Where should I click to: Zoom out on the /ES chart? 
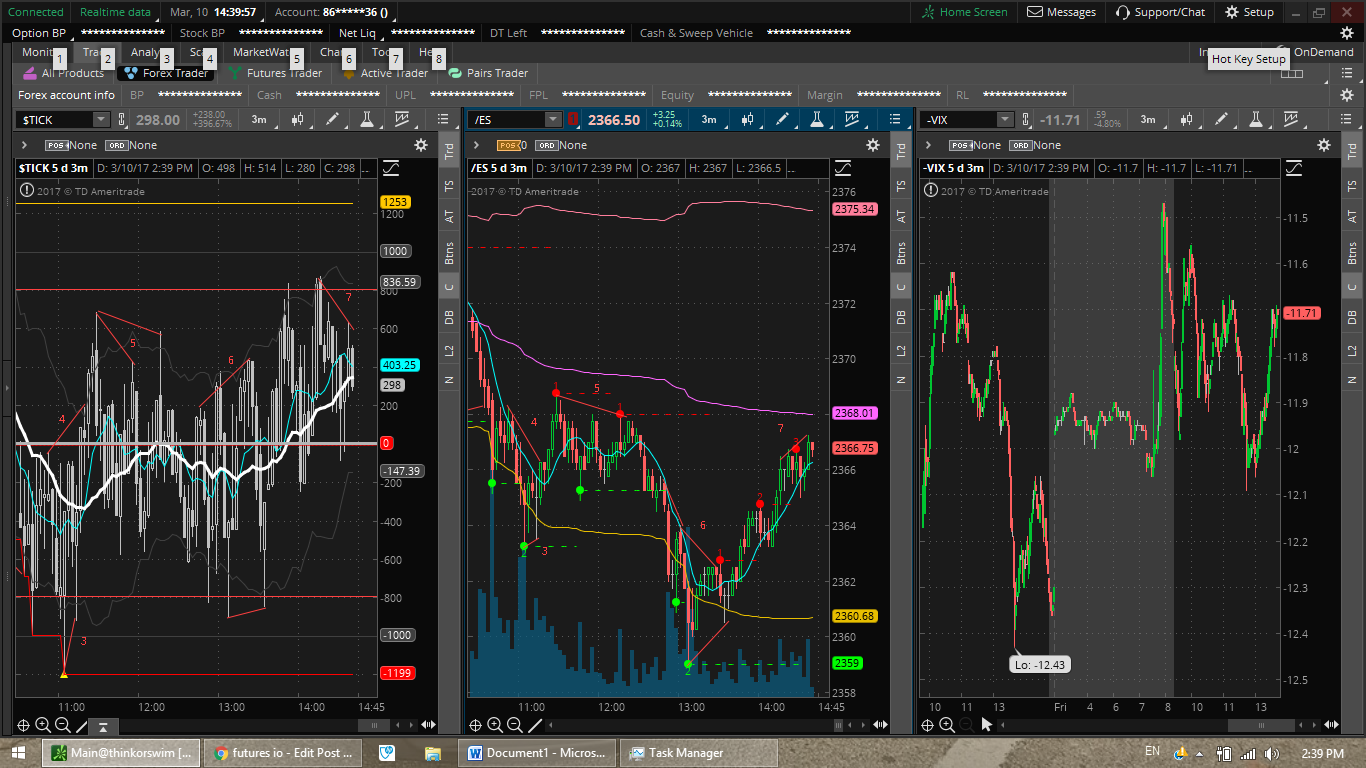[514, 725]
